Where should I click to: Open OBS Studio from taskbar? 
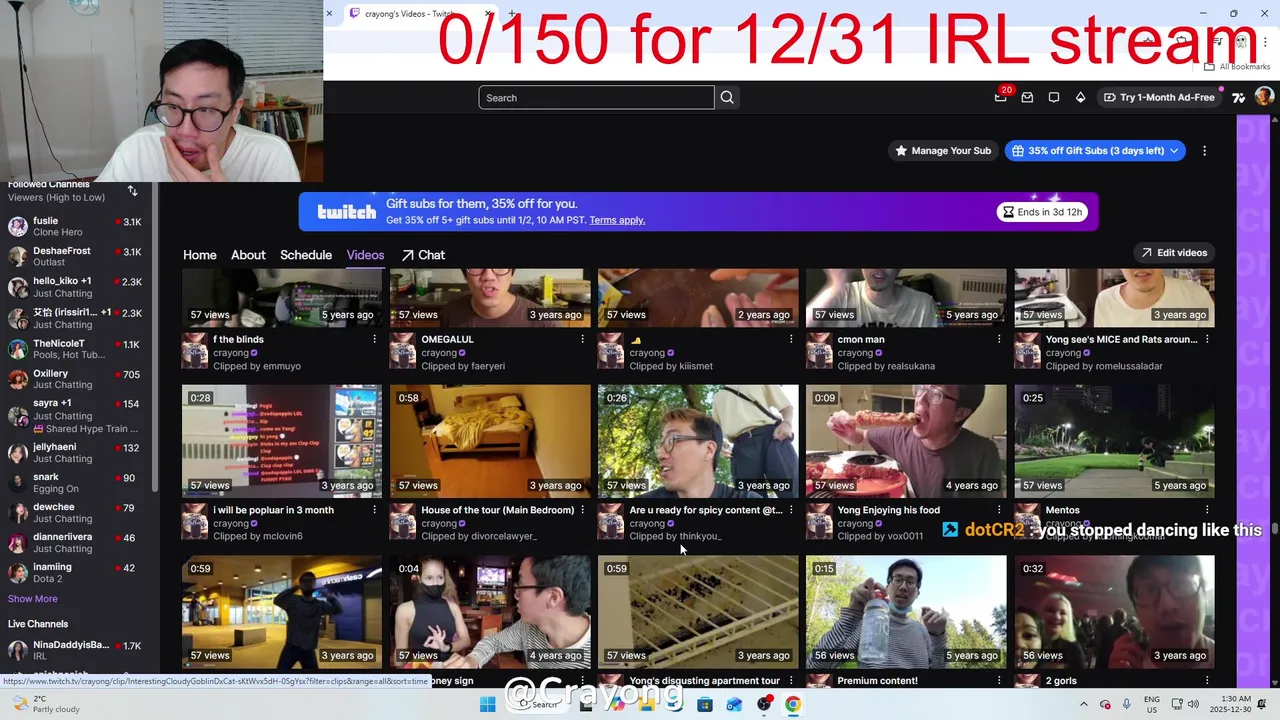[x=764, y=704]
